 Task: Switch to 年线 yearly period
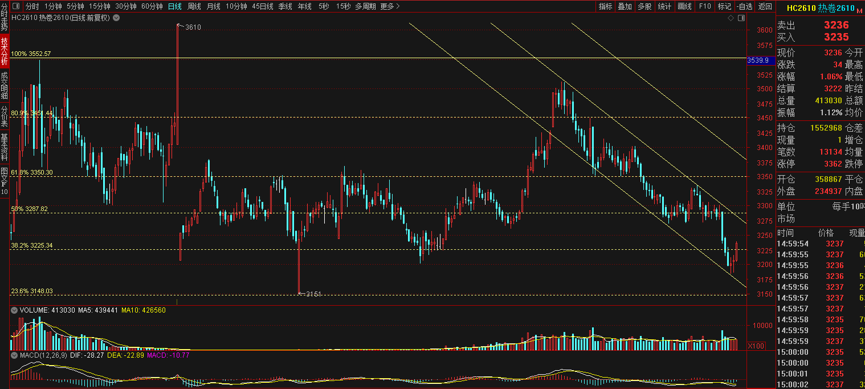[x=304, y=7]
